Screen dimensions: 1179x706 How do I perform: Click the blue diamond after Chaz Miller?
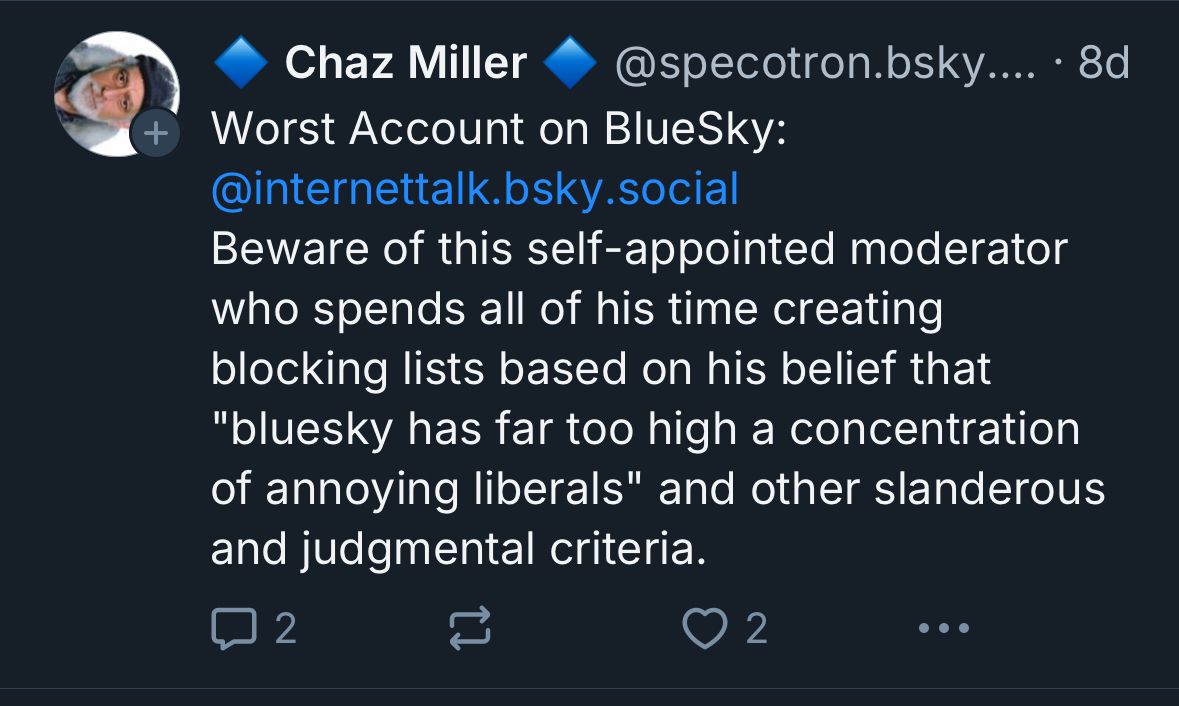[x=569, y=65]
